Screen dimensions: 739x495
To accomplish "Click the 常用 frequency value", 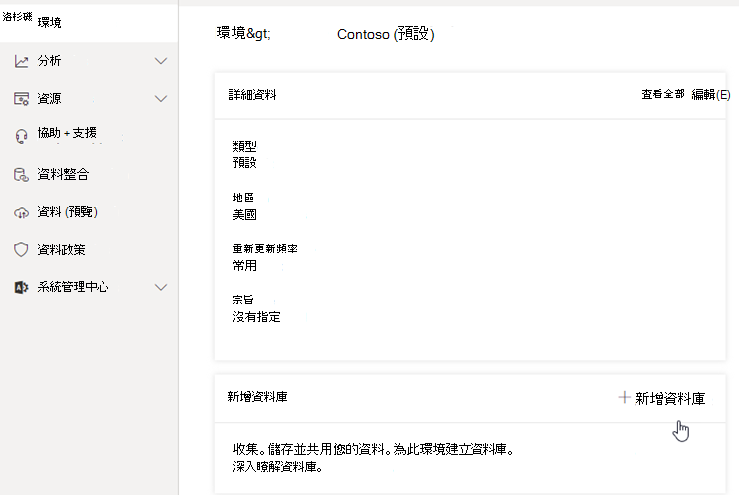I will coord(244,265).
